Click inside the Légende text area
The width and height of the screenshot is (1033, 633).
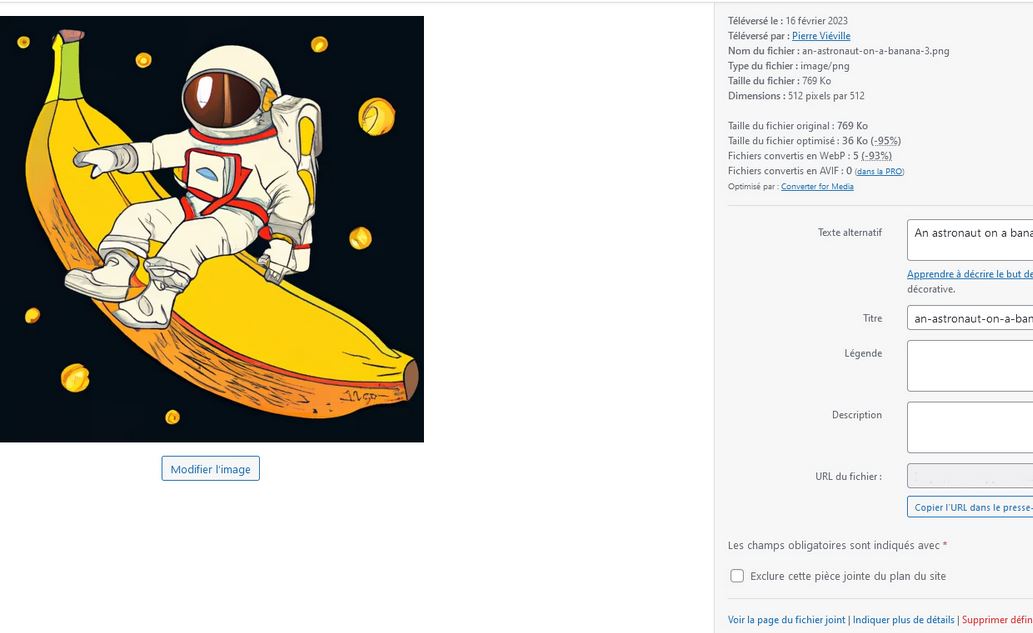point(970,365)
